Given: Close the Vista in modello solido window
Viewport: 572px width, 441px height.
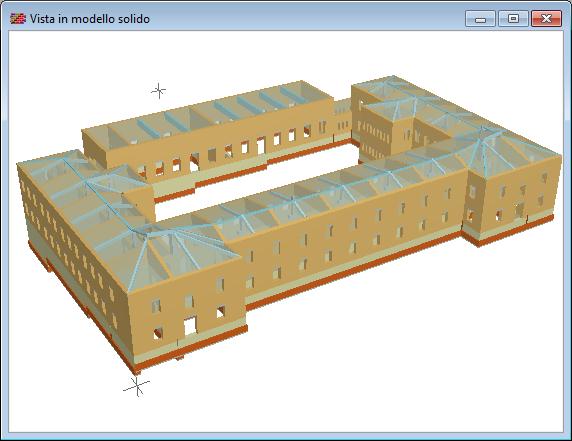Looking at the screenshot, I should (x=546, y=19).
